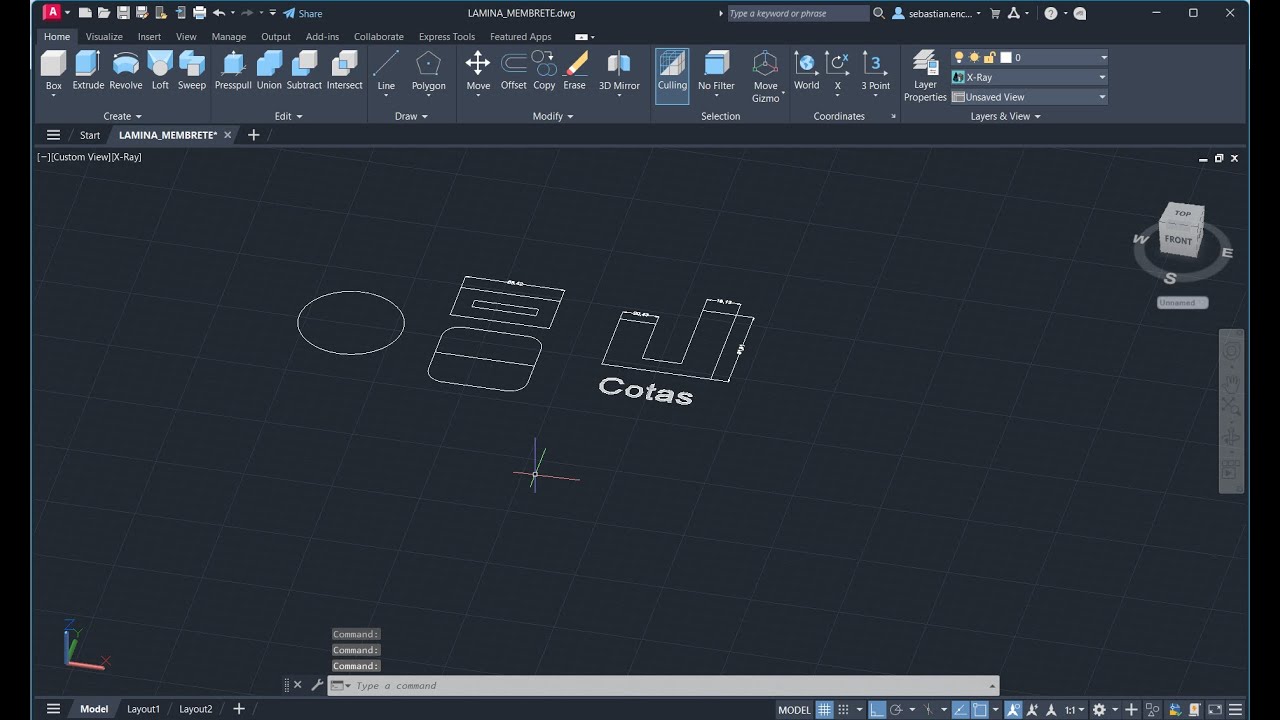Select the Loft tool

160,71
